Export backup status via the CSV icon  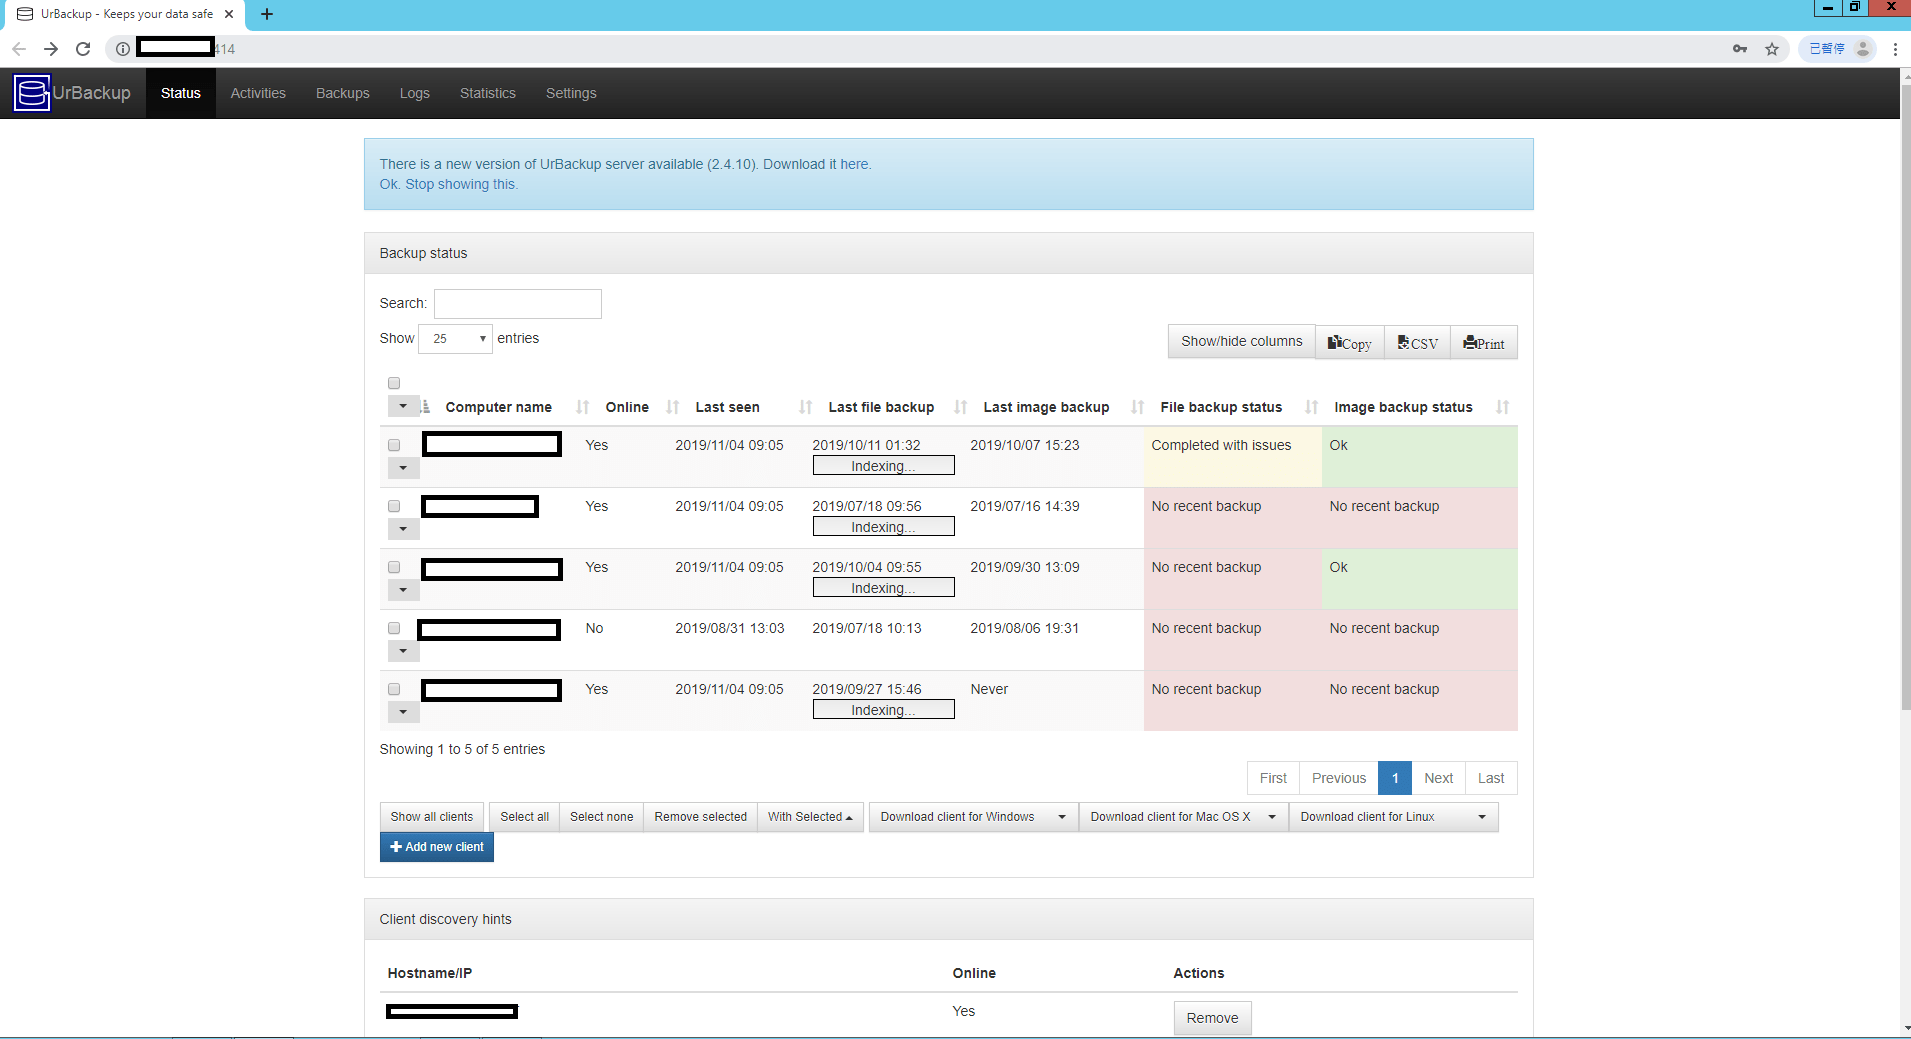click(x=1417, y=342)
